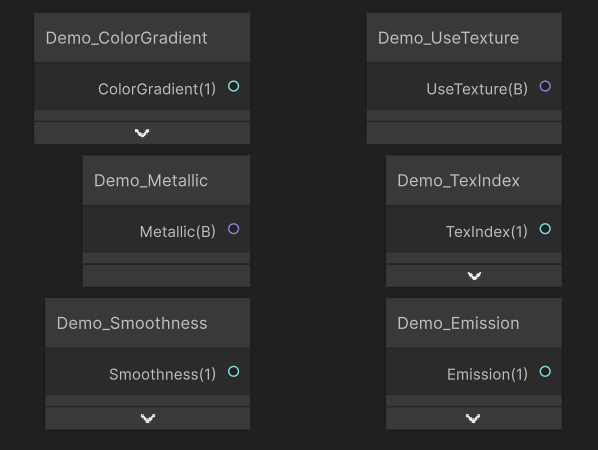Expand the Demo_Smoothness node chevron
This screenshot has width=598, height=450.
pos(148,418)
